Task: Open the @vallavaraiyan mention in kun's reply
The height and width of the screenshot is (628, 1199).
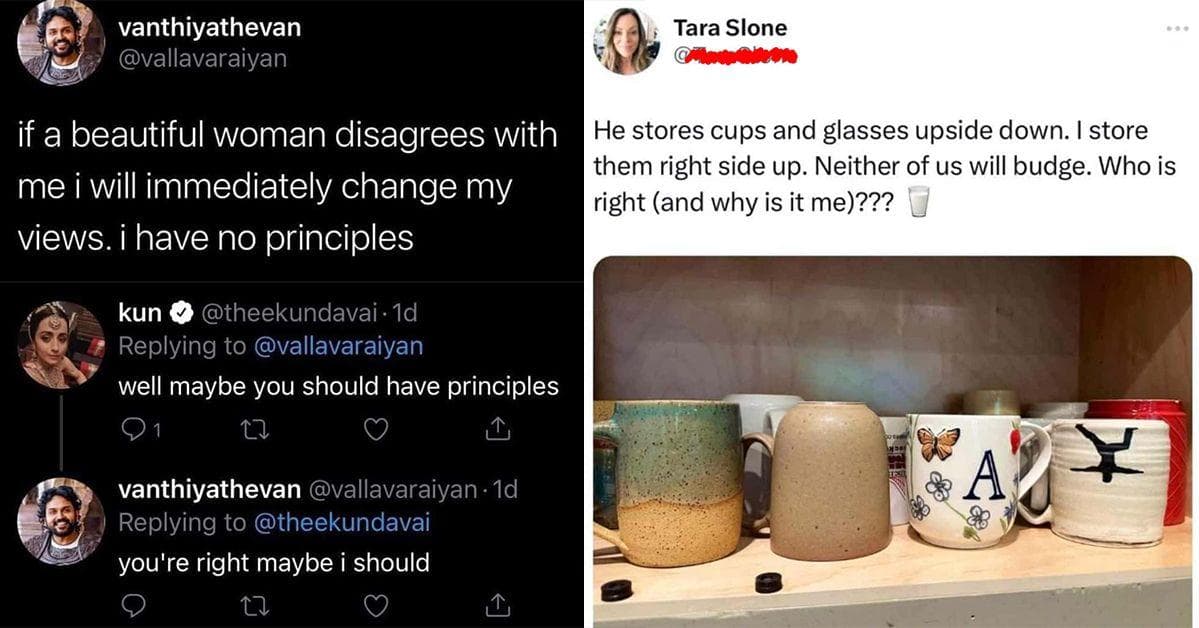Action: coord(337,346)
